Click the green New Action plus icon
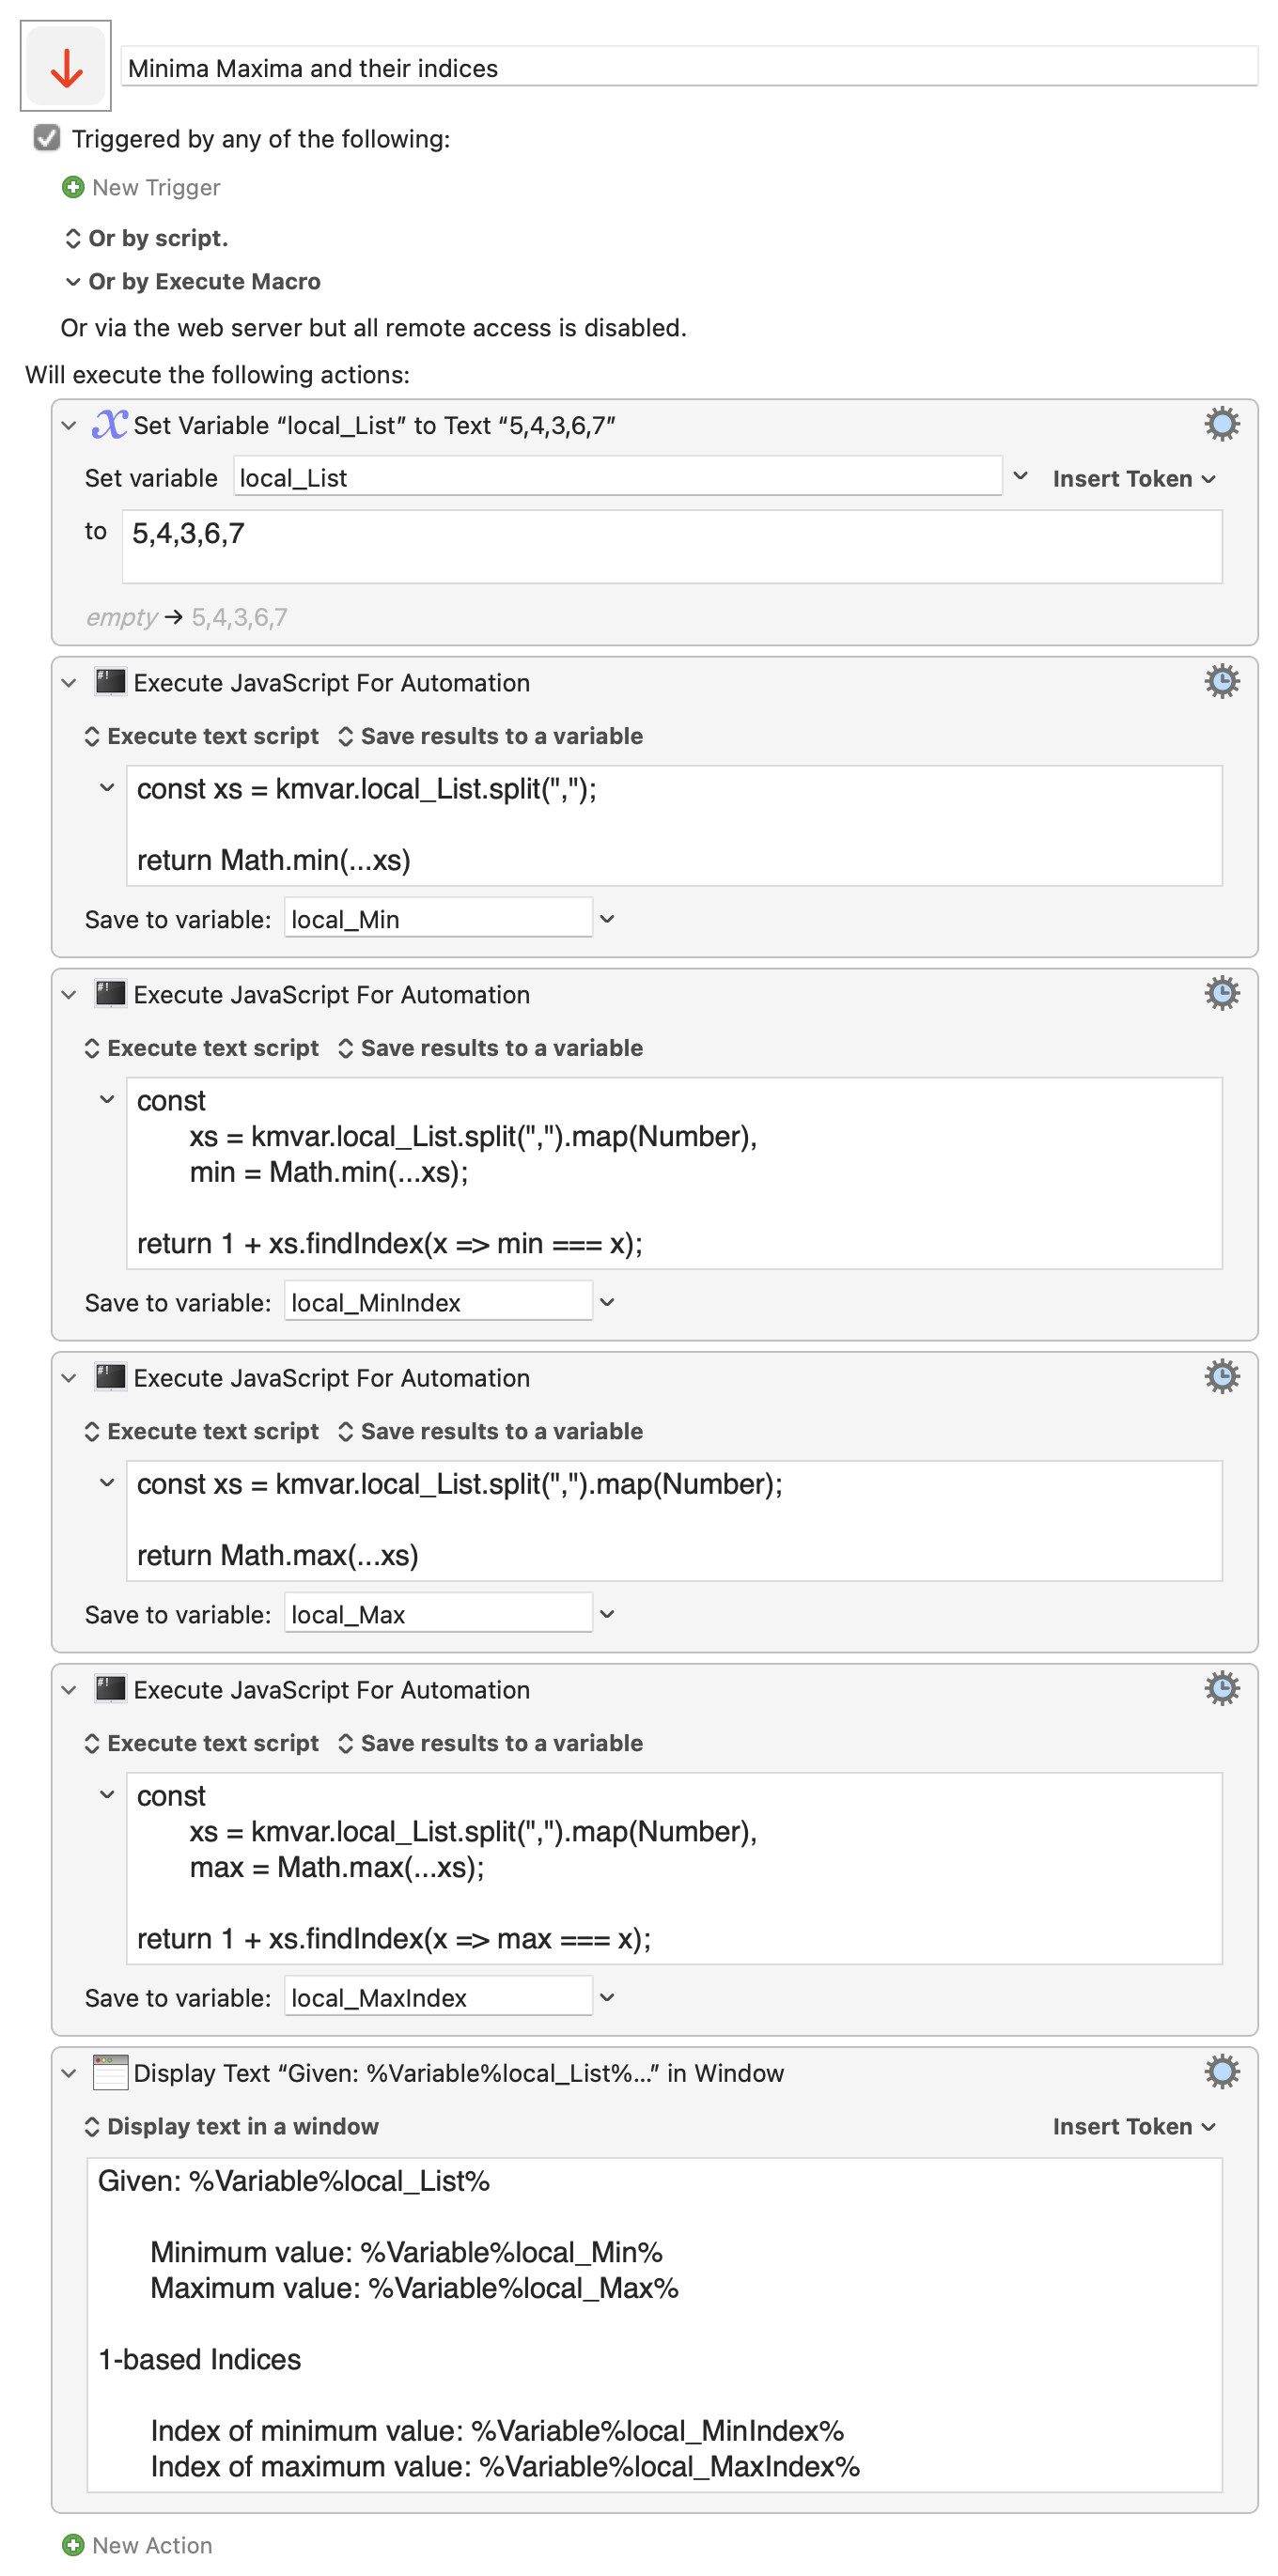Viewport: 1278px width, 2576px height. 73,2545
